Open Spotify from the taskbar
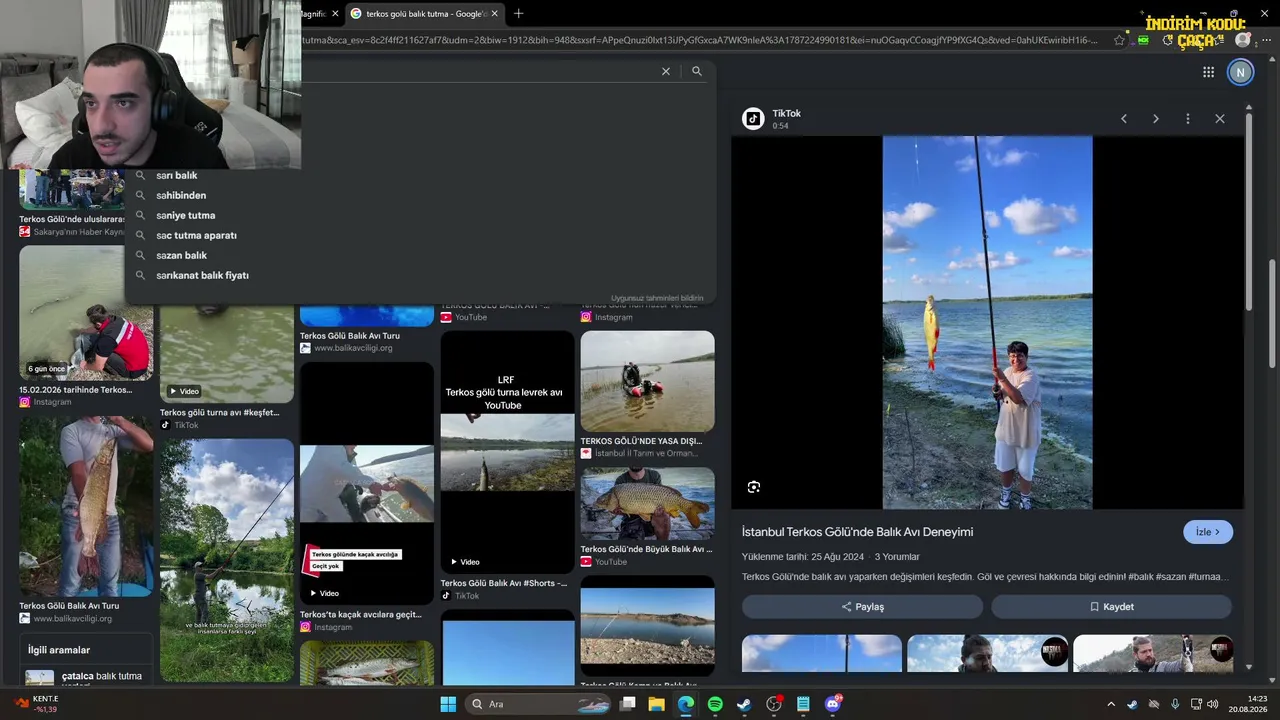 coord(715,704)
